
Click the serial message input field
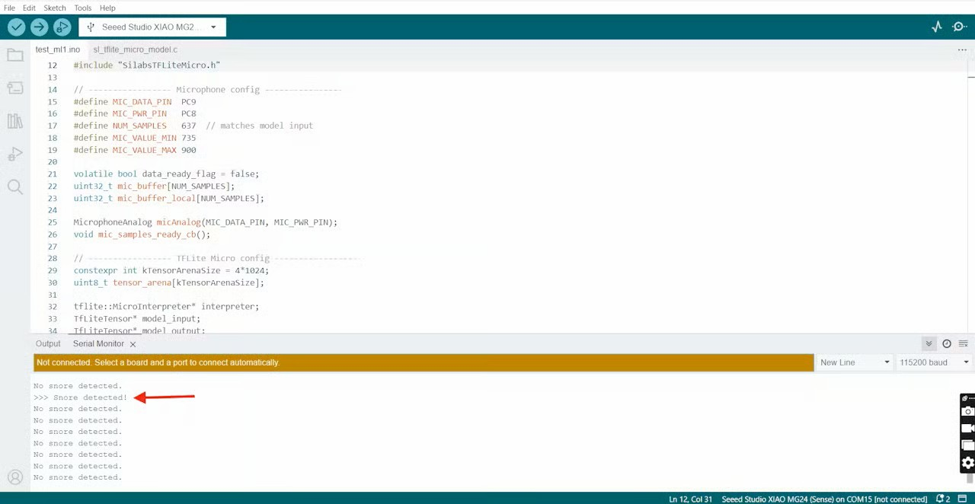pos(423,362)
